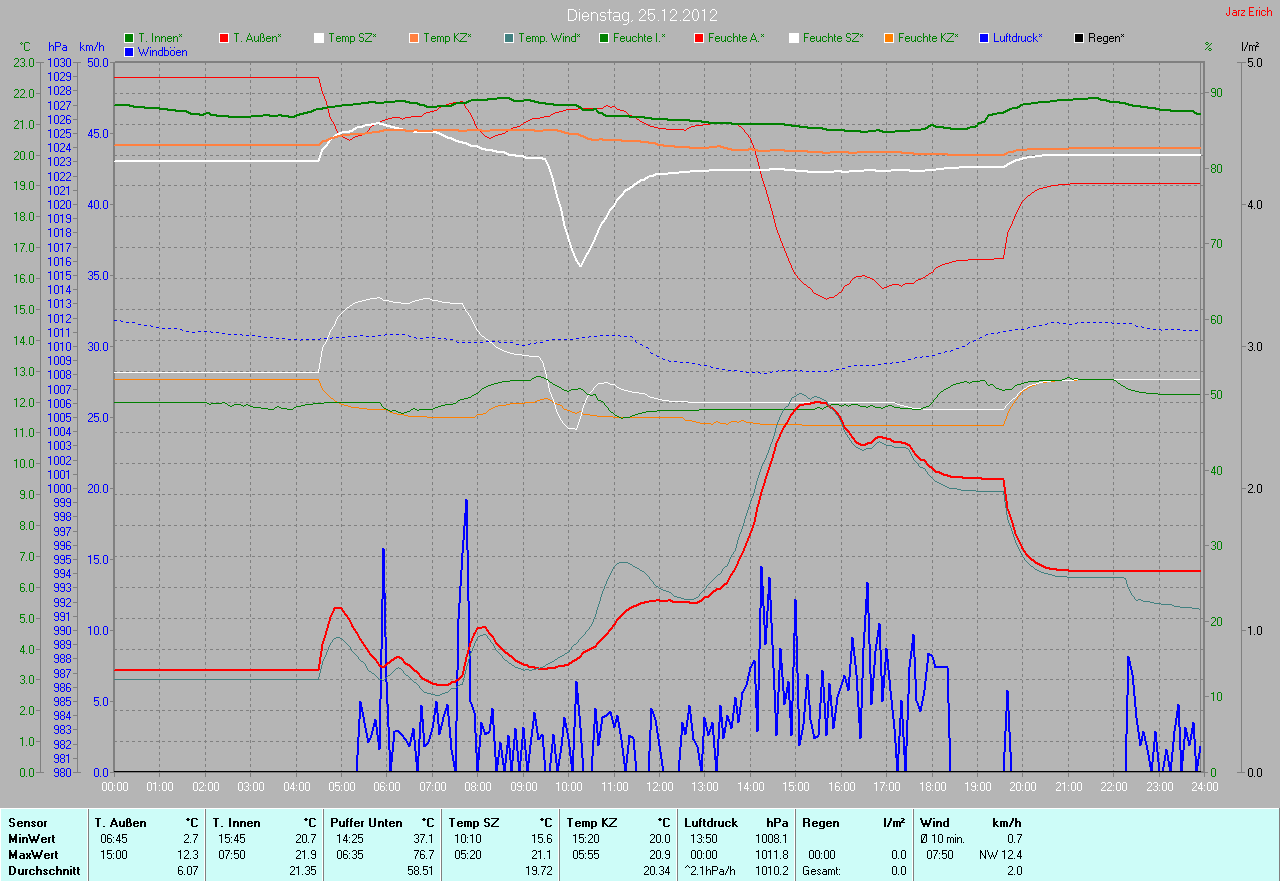Screen dimensions: 1280x881
Task: Click the green T. Innen legend swatch
Action: tap(129, 38)
